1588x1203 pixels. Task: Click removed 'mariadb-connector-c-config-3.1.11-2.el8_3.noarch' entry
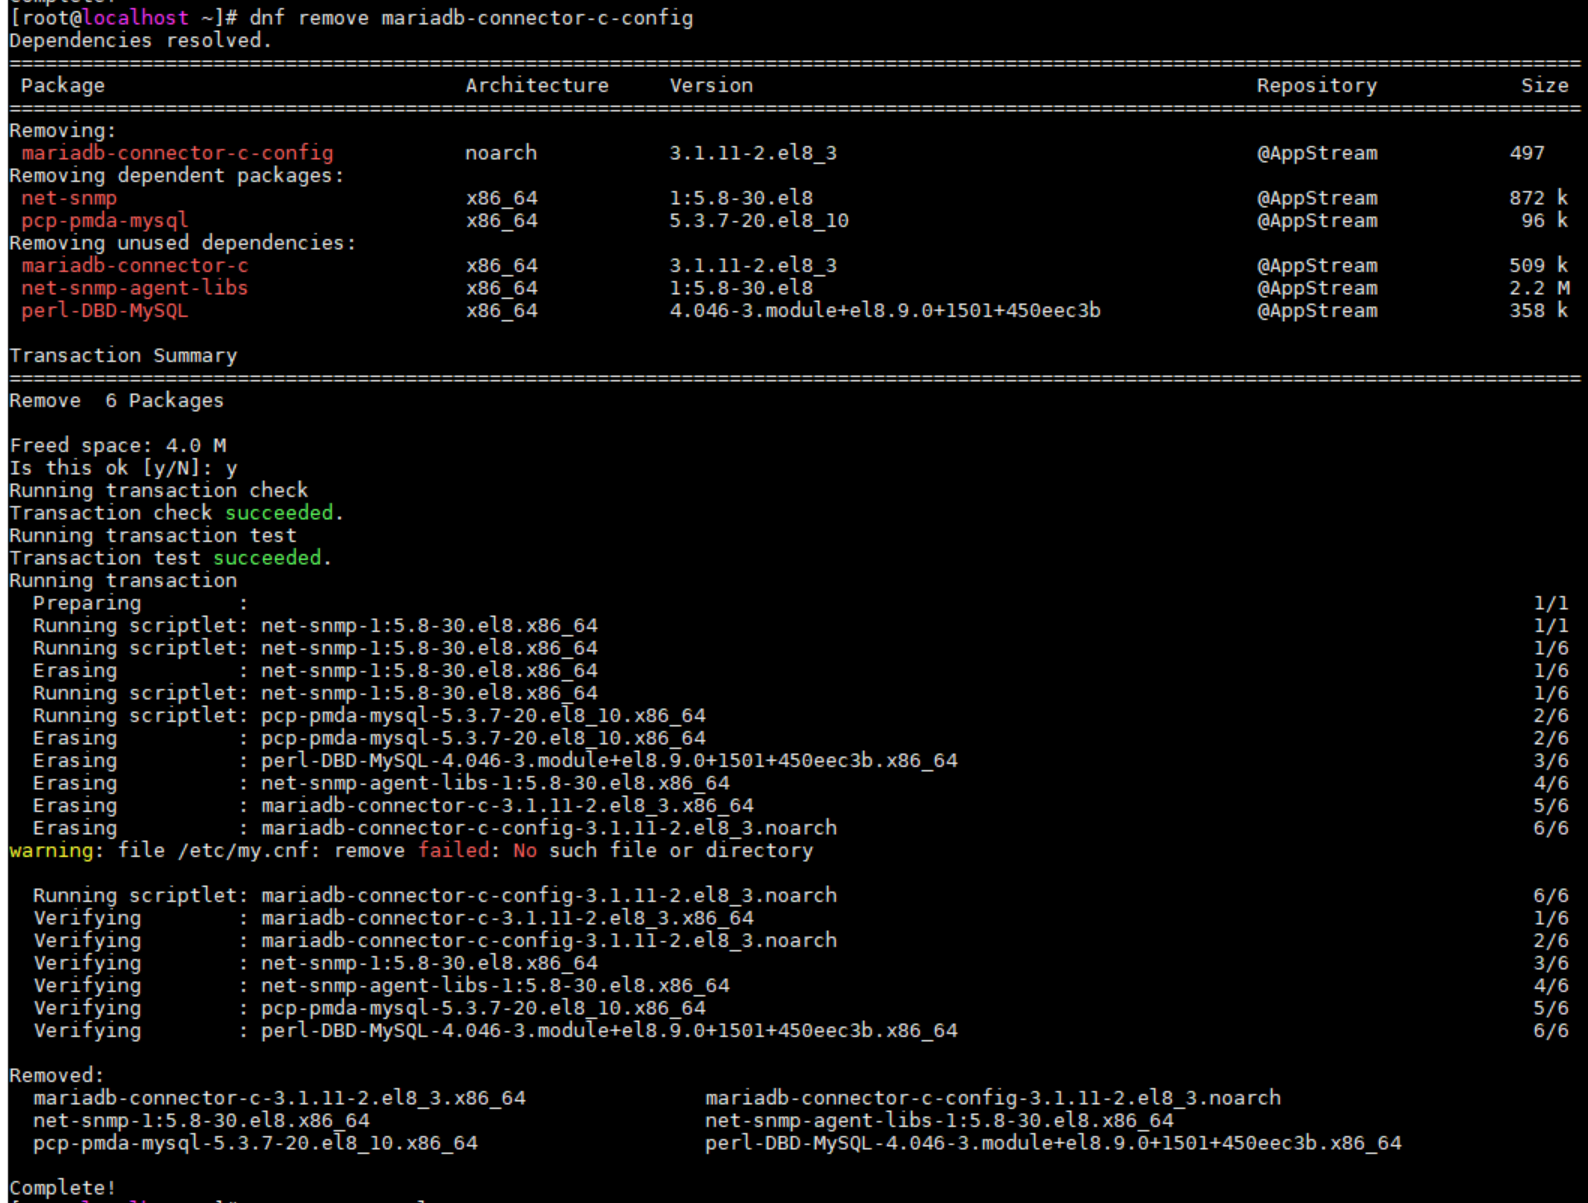click(x=993, y=1098)
